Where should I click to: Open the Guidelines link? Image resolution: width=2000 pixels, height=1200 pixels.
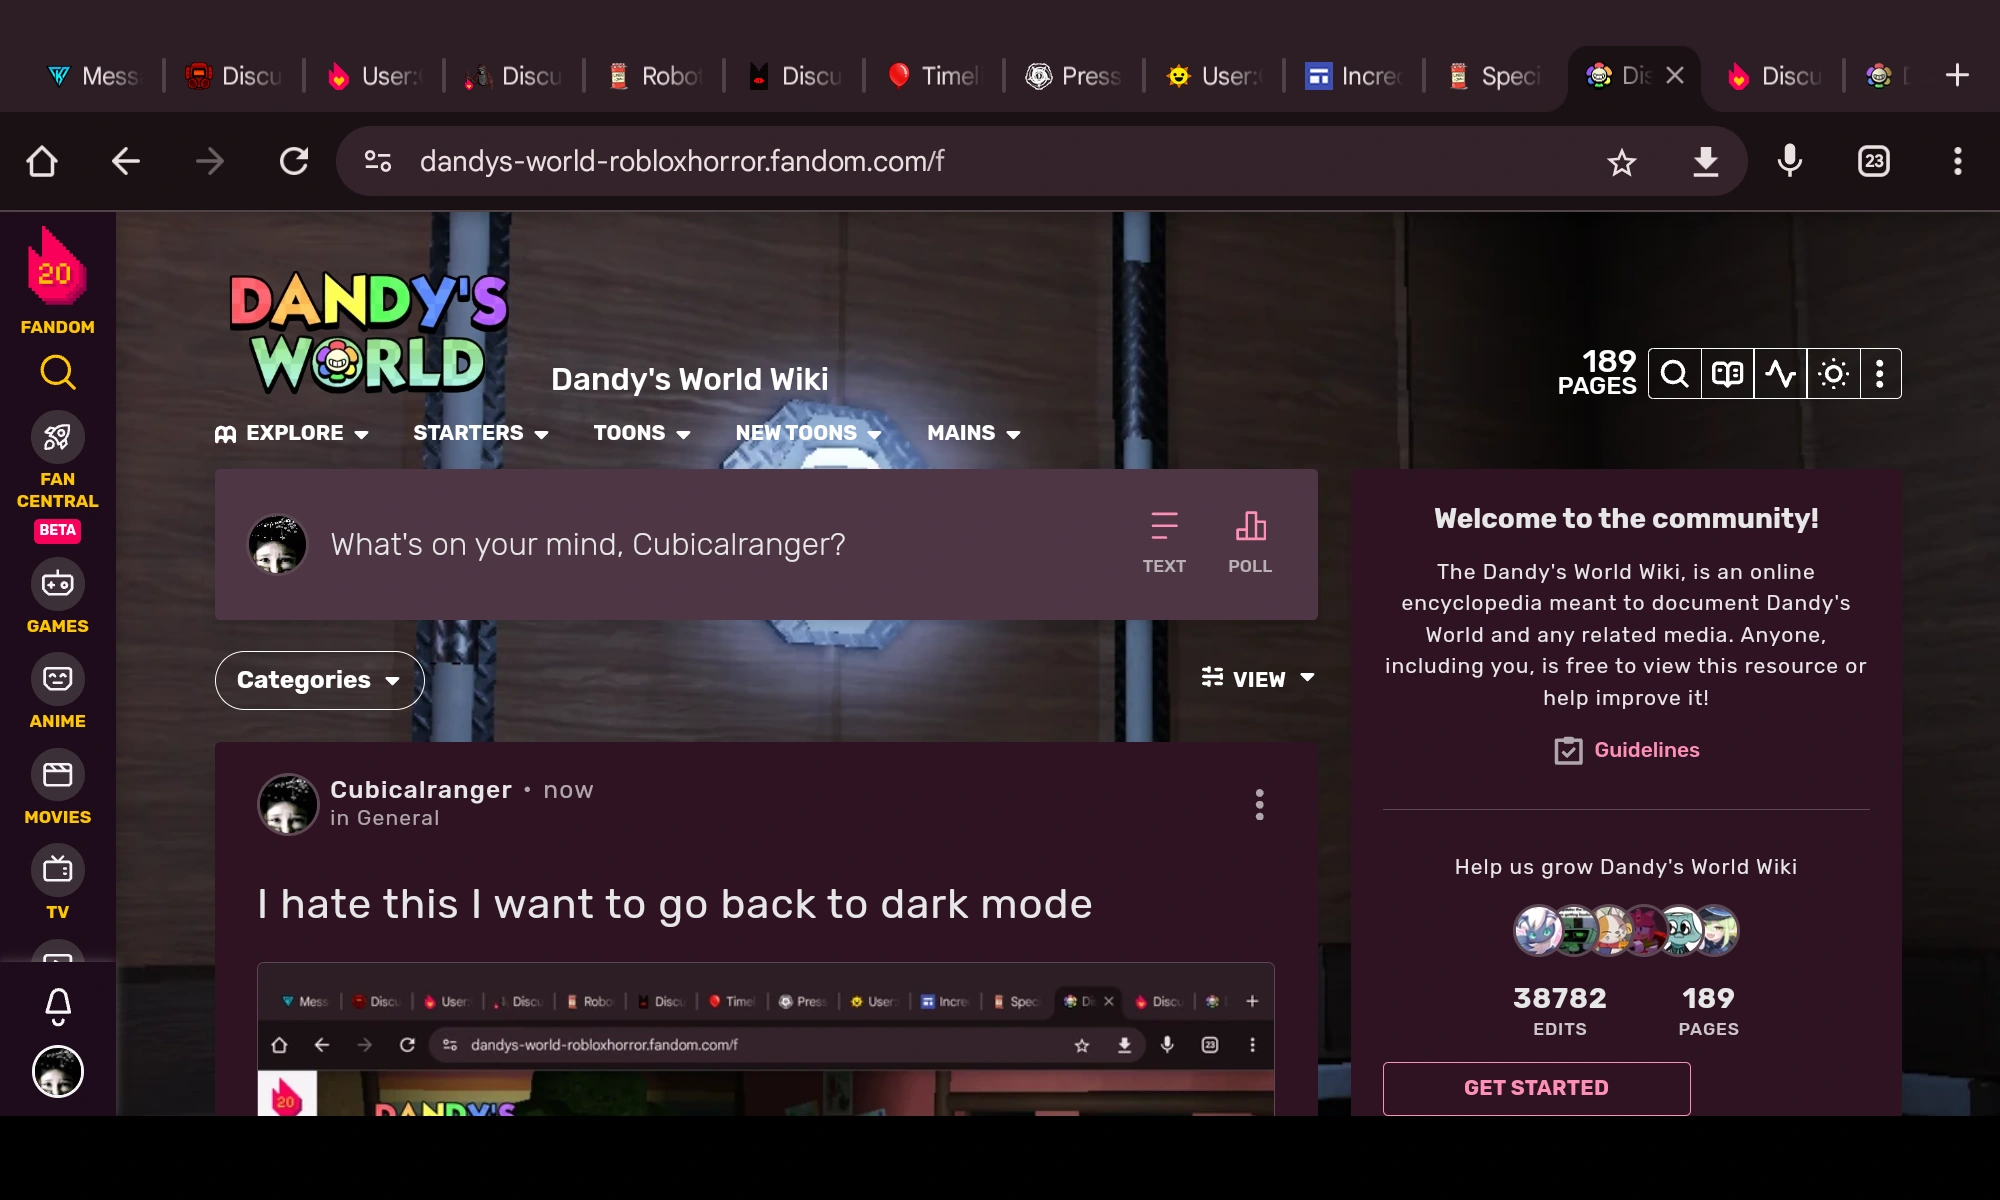click(1646, 750)
